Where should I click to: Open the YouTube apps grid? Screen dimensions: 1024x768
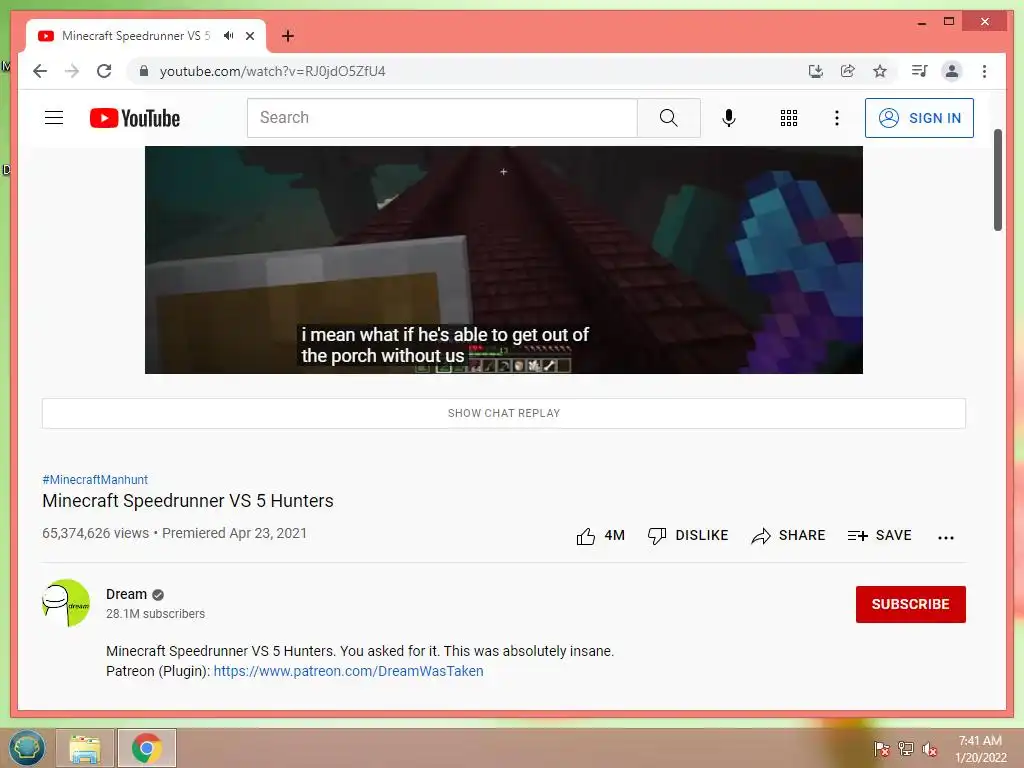[x=788, y=118]
